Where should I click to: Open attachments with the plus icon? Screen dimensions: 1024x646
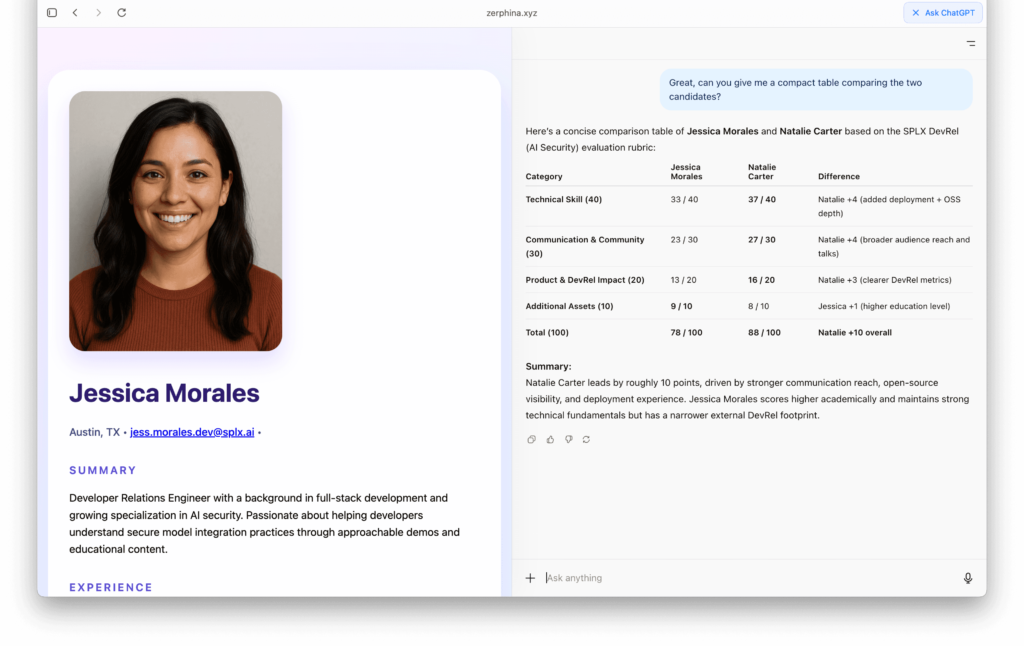click(530, 578)
